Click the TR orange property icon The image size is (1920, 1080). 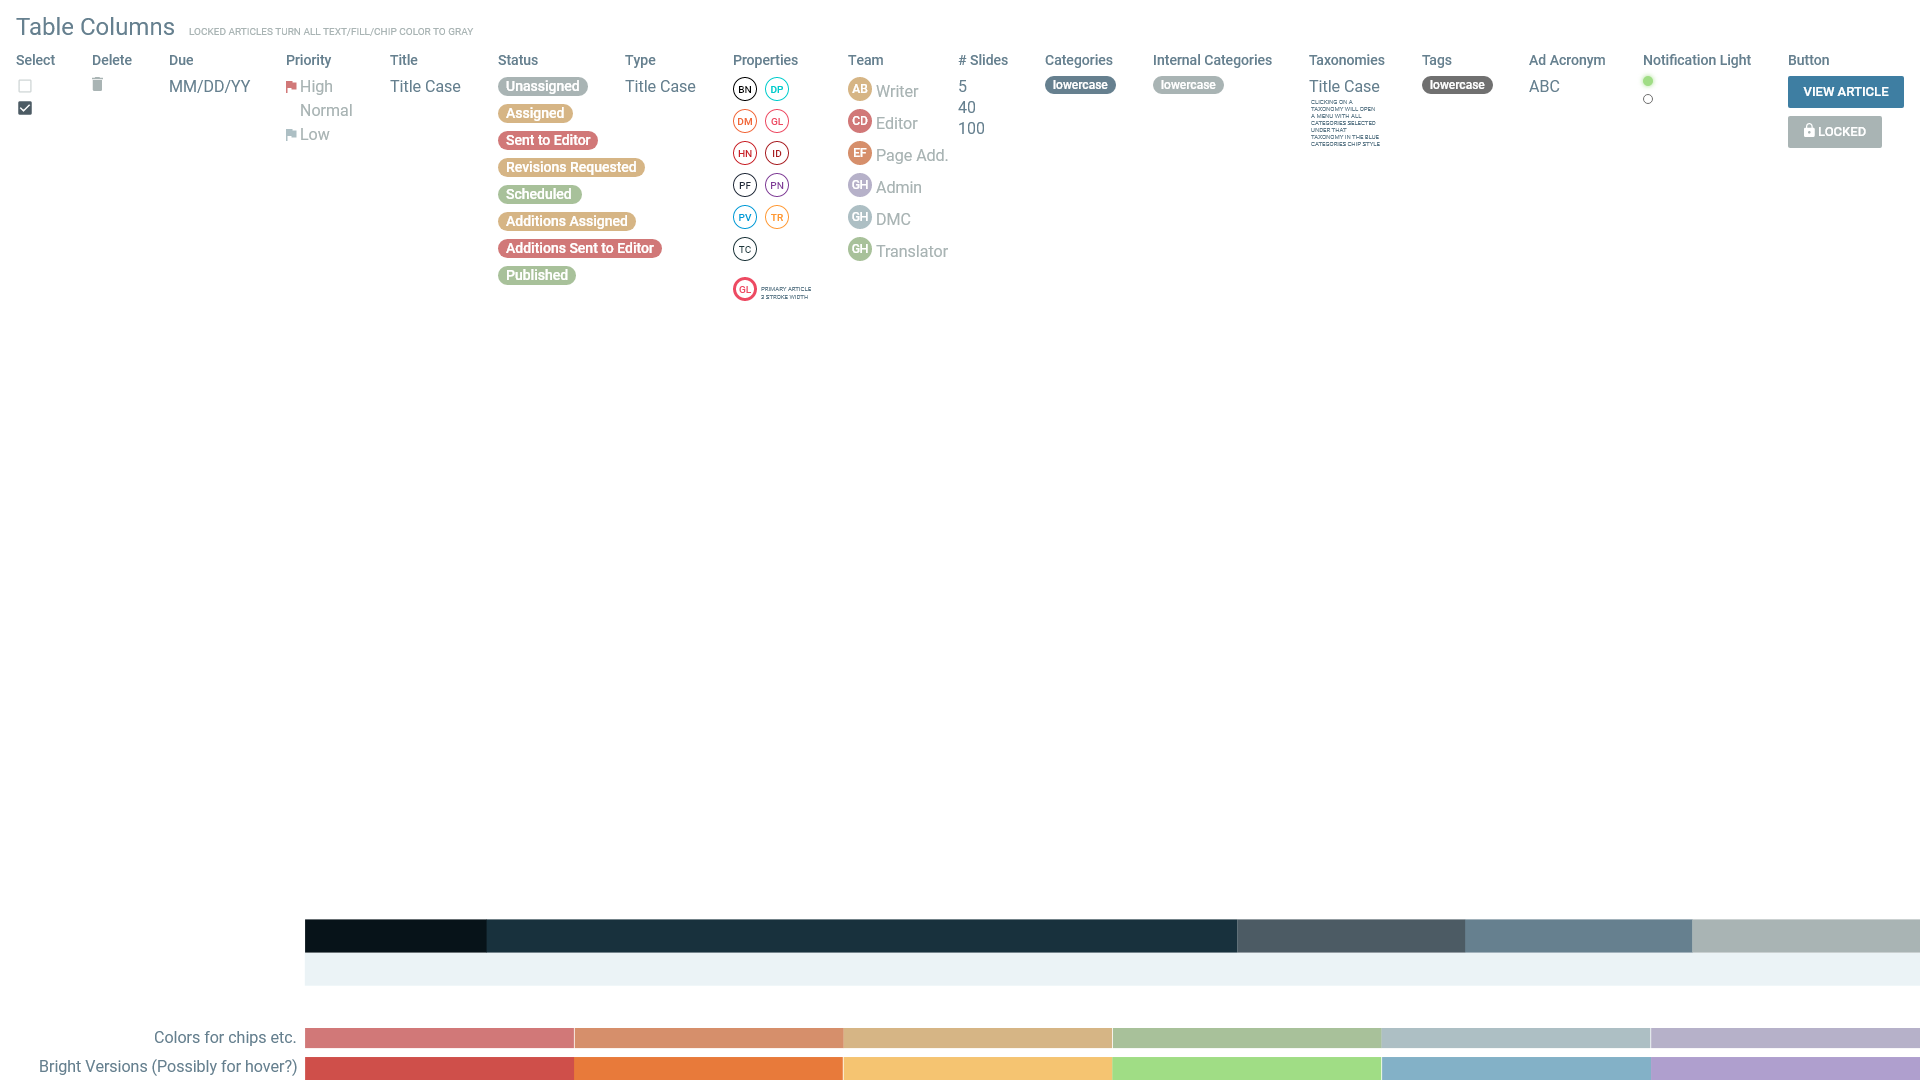click(x=777, y=217)
